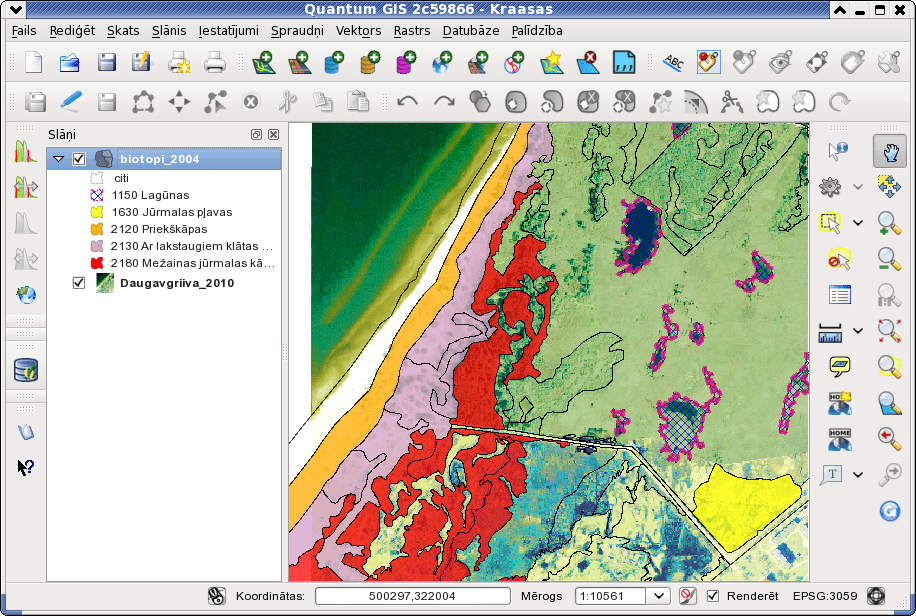Open the Palīdzība menu
Screen dimensions: 916x616
537,30
